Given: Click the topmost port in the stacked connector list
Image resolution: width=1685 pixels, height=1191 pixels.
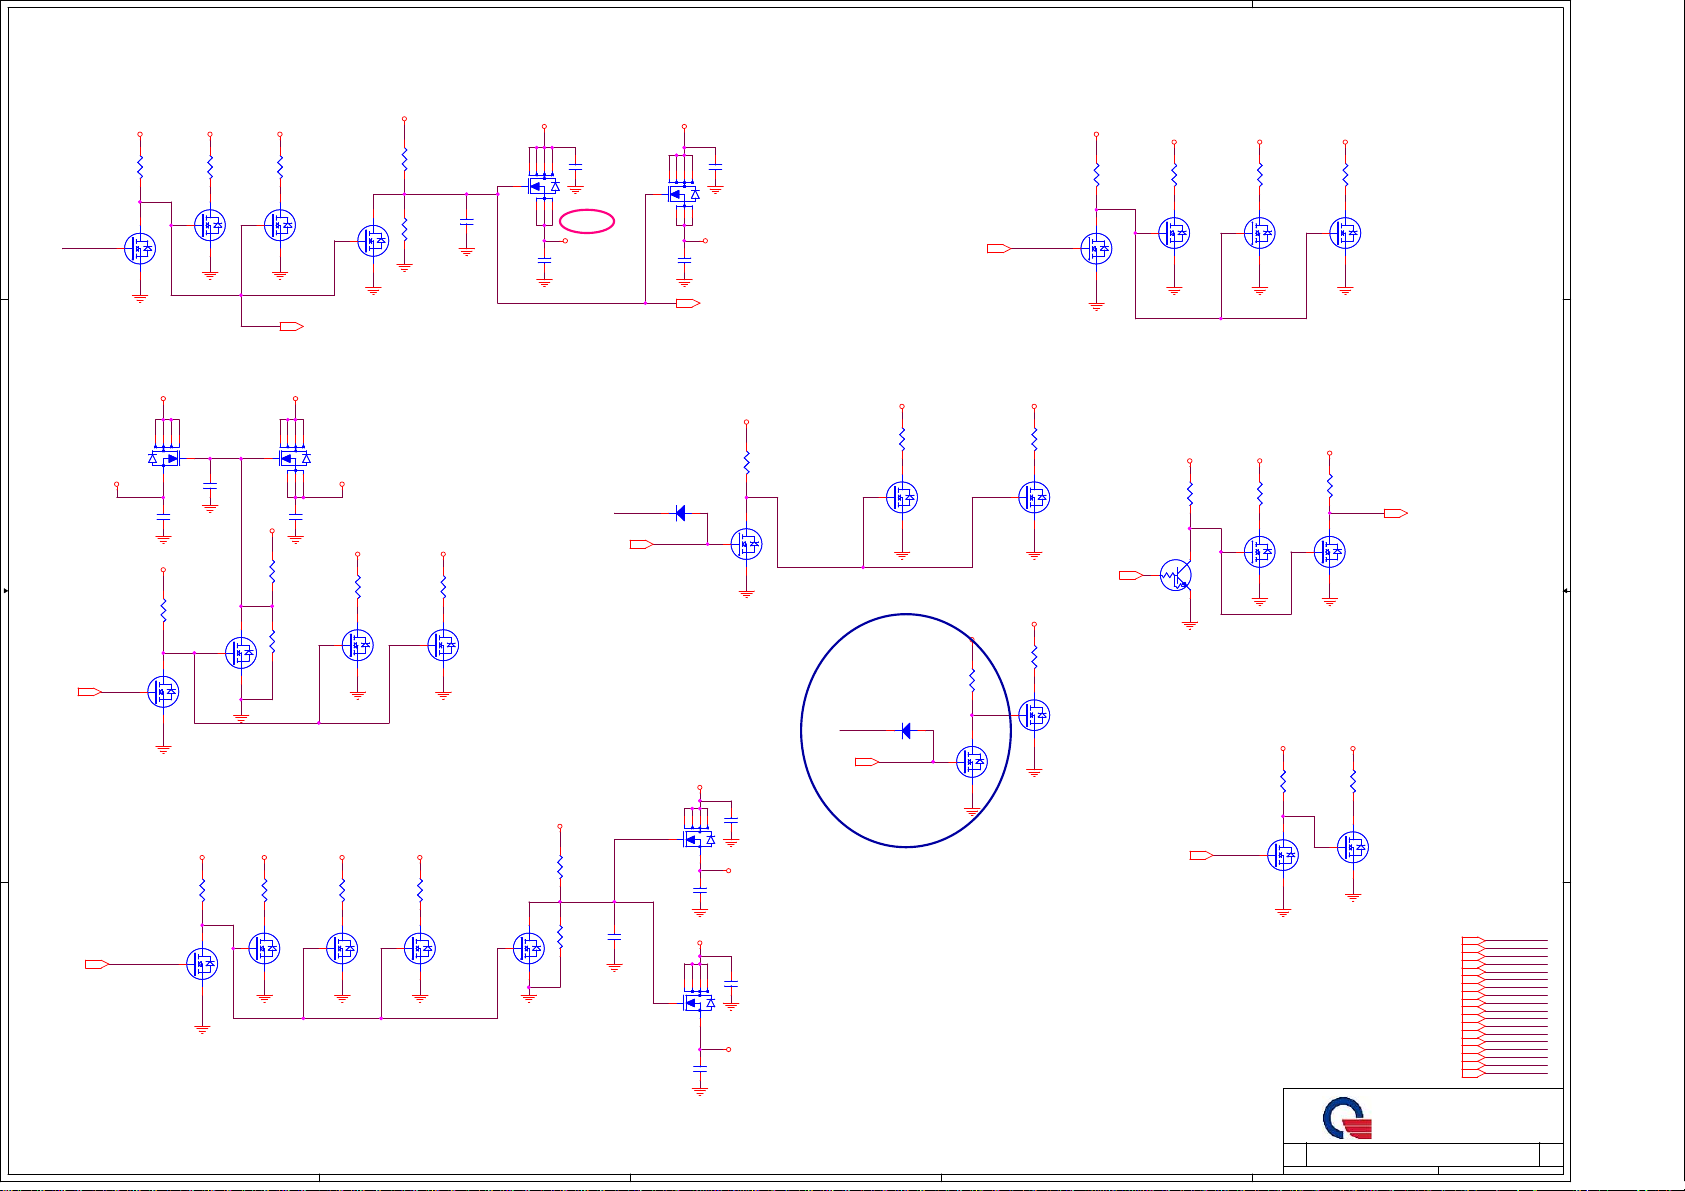Looking at the screenshot, I should 1473,941.
